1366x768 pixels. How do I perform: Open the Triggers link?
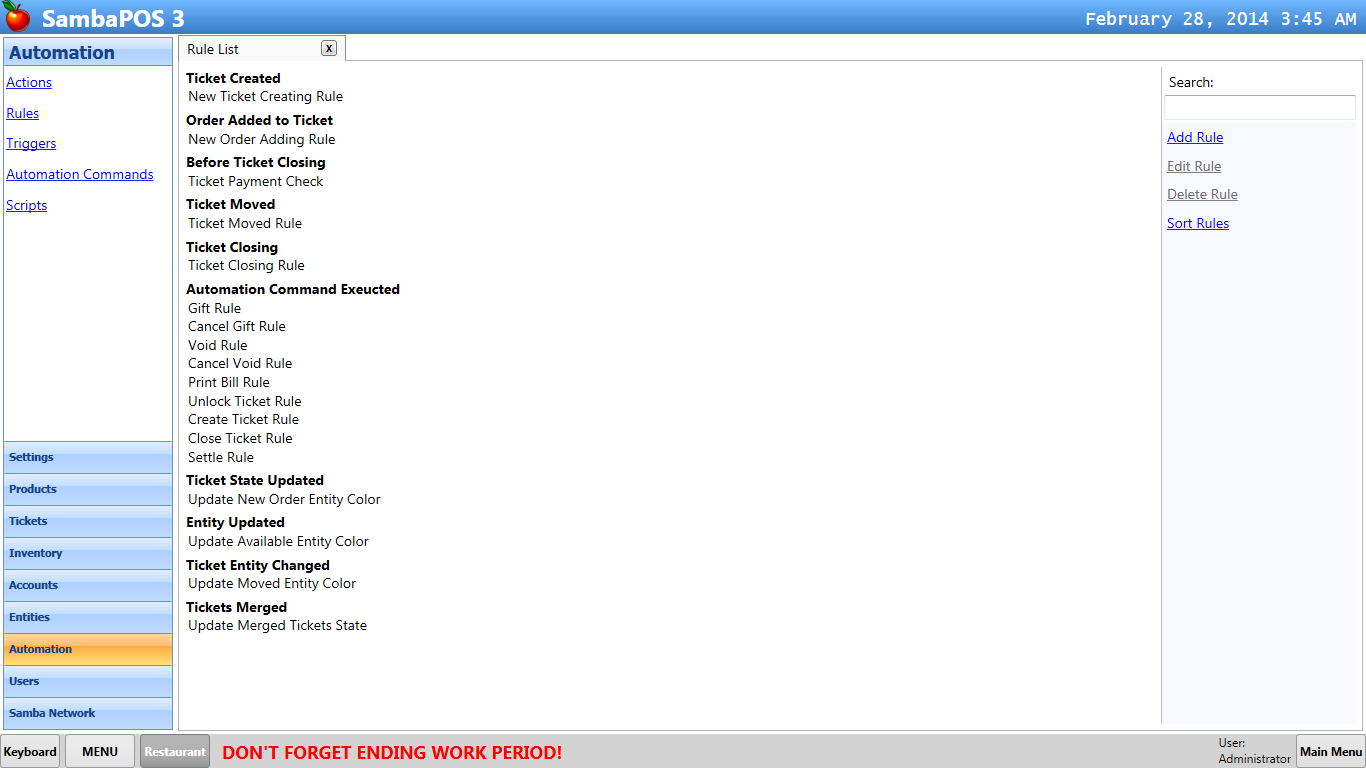click(31, 144)
